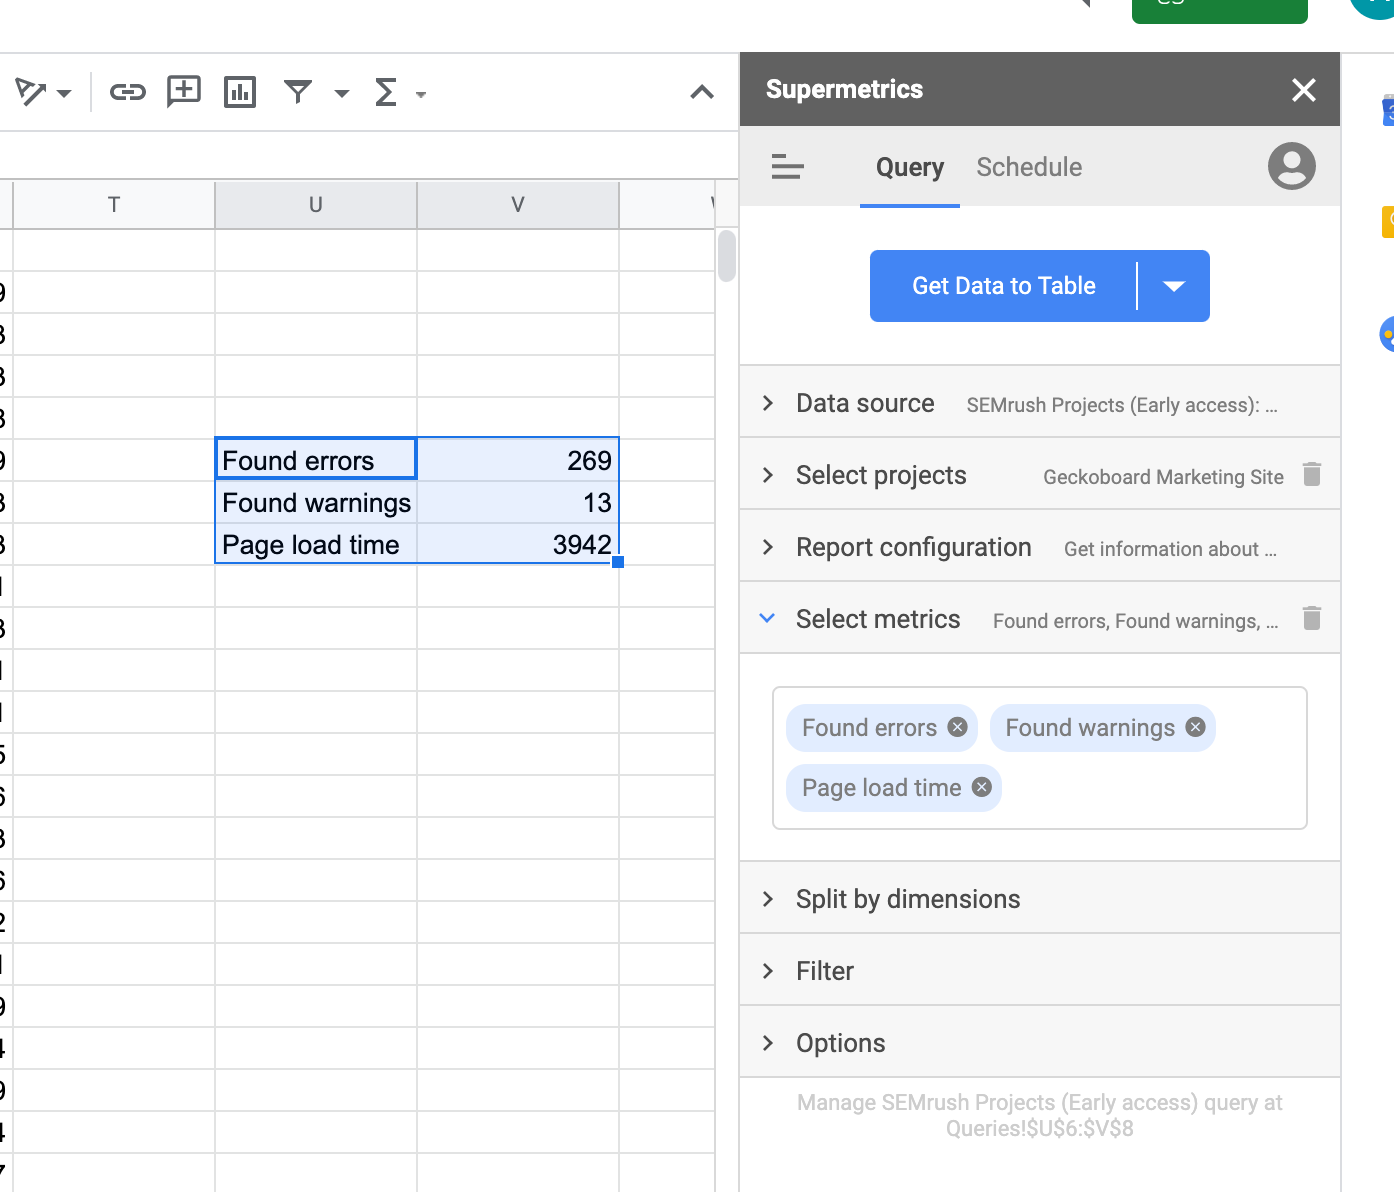Insert a chart using the chart icon
Screen dimensions: 1394x1192
coord(240,92)
